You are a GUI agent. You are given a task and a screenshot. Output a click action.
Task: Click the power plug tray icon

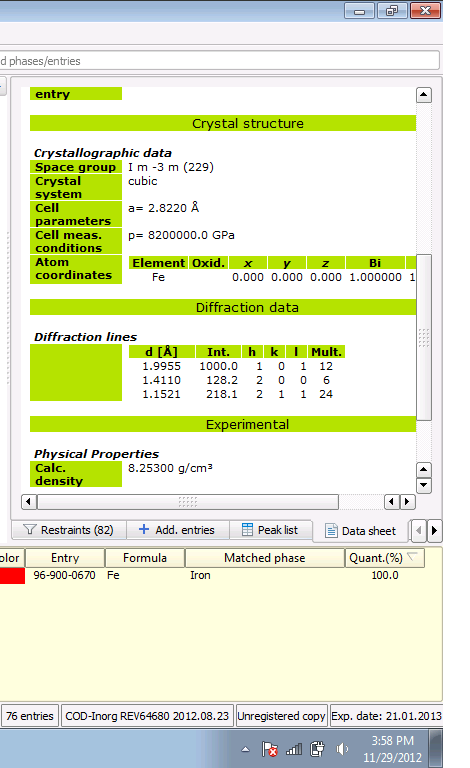[317, 749]
